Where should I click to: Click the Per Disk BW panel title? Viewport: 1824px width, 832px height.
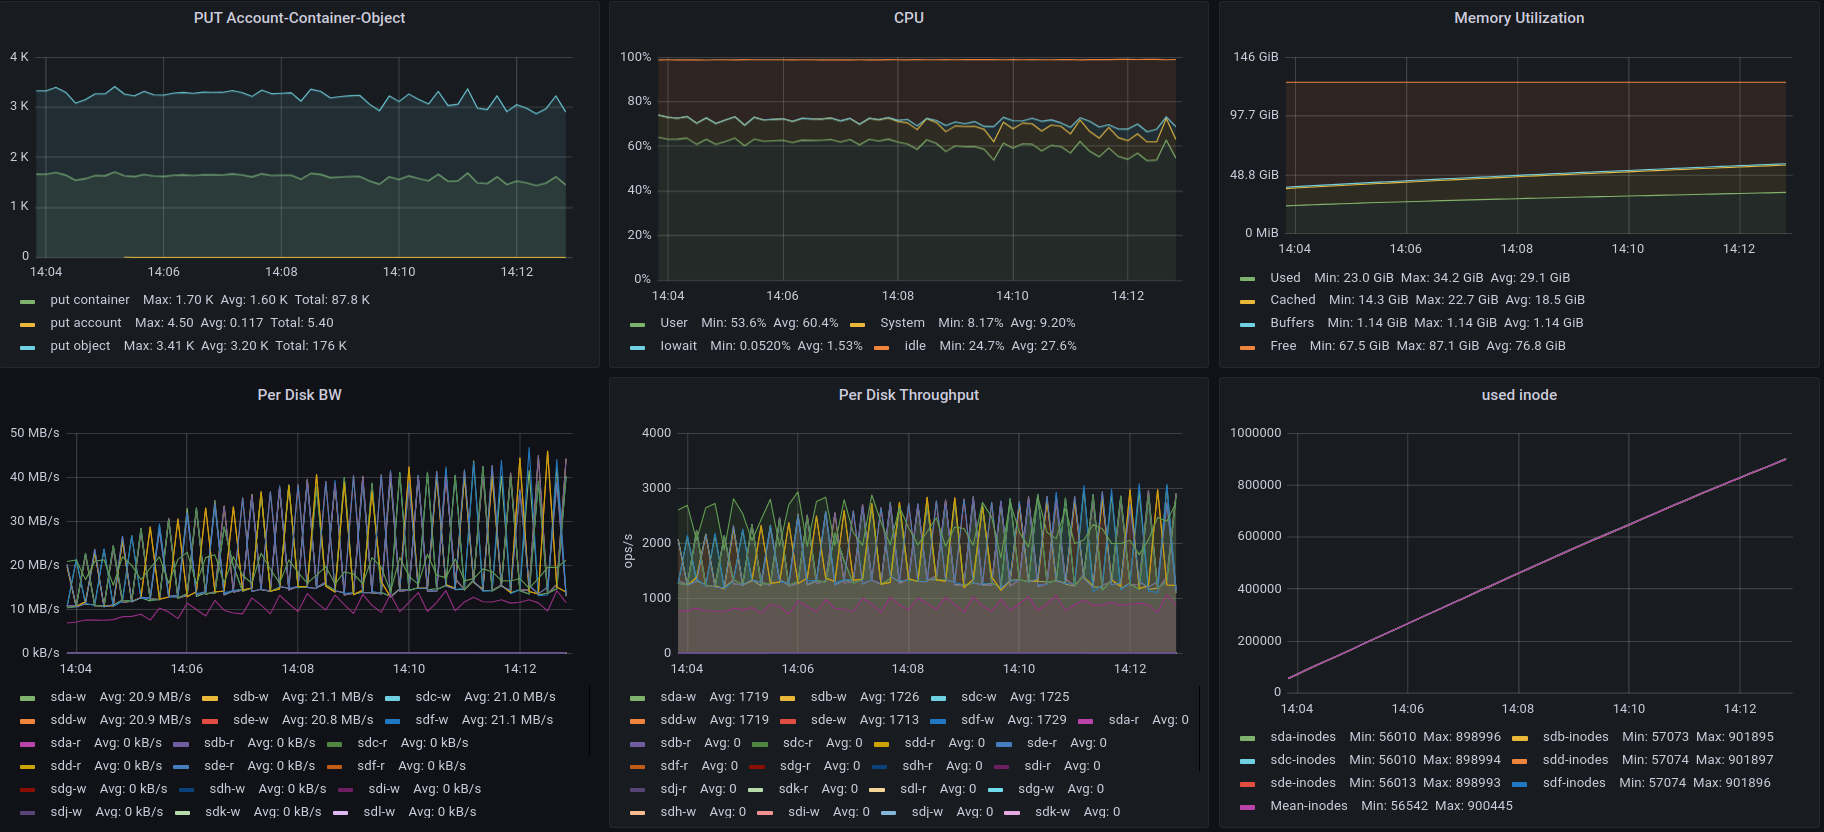[299, 395]
